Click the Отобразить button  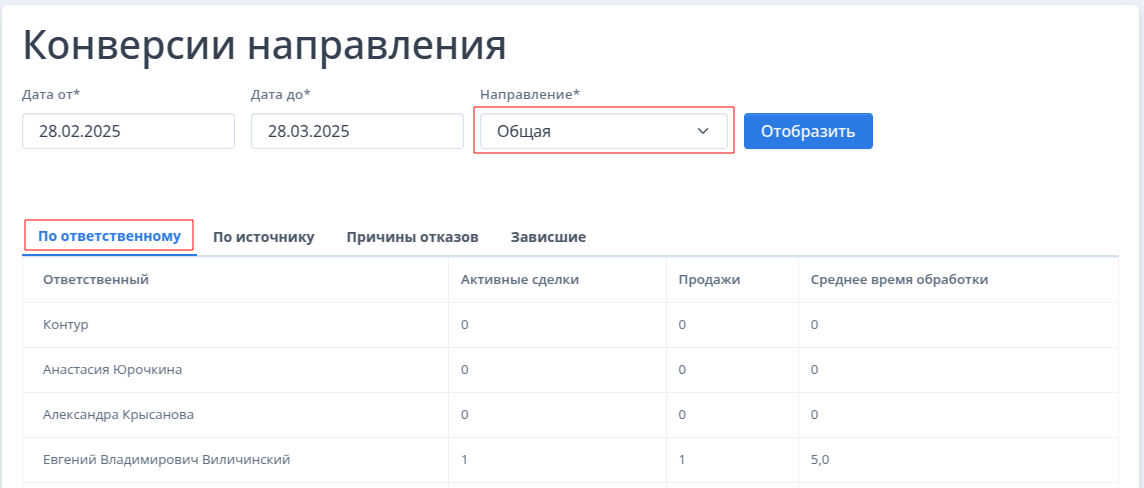808,131
